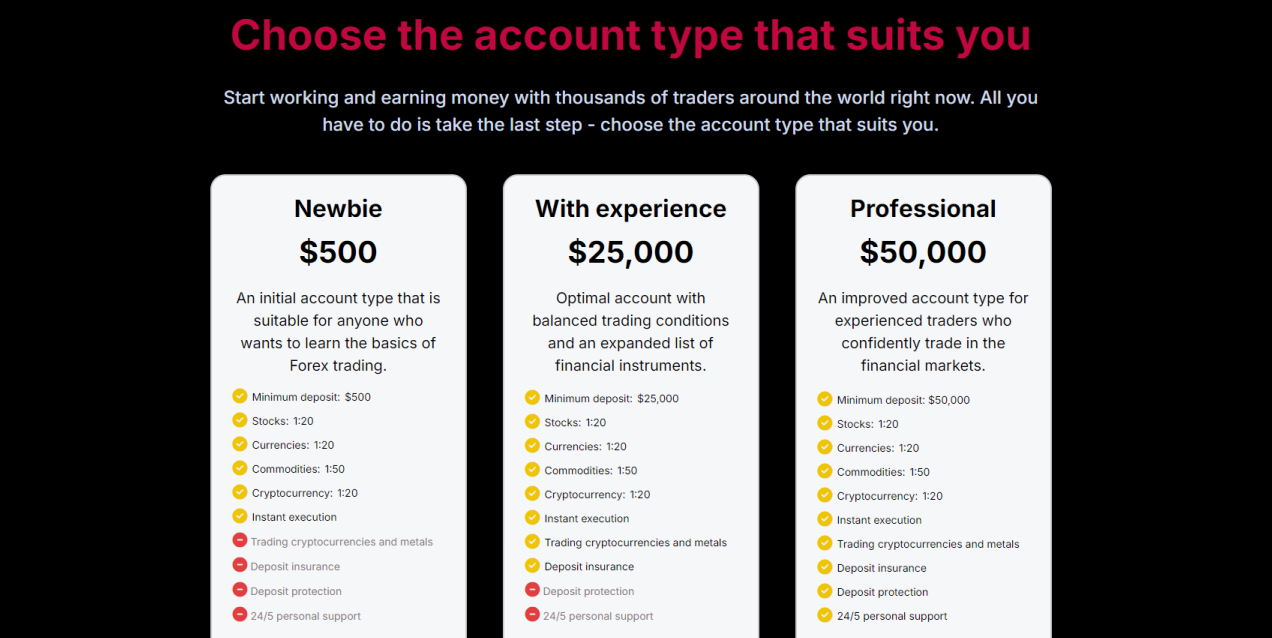The height and width of the screenshot is (638, 1272).
Task: Click the checkmark icon beside Newbie's "Instant execution"
Action: (239, 516)
